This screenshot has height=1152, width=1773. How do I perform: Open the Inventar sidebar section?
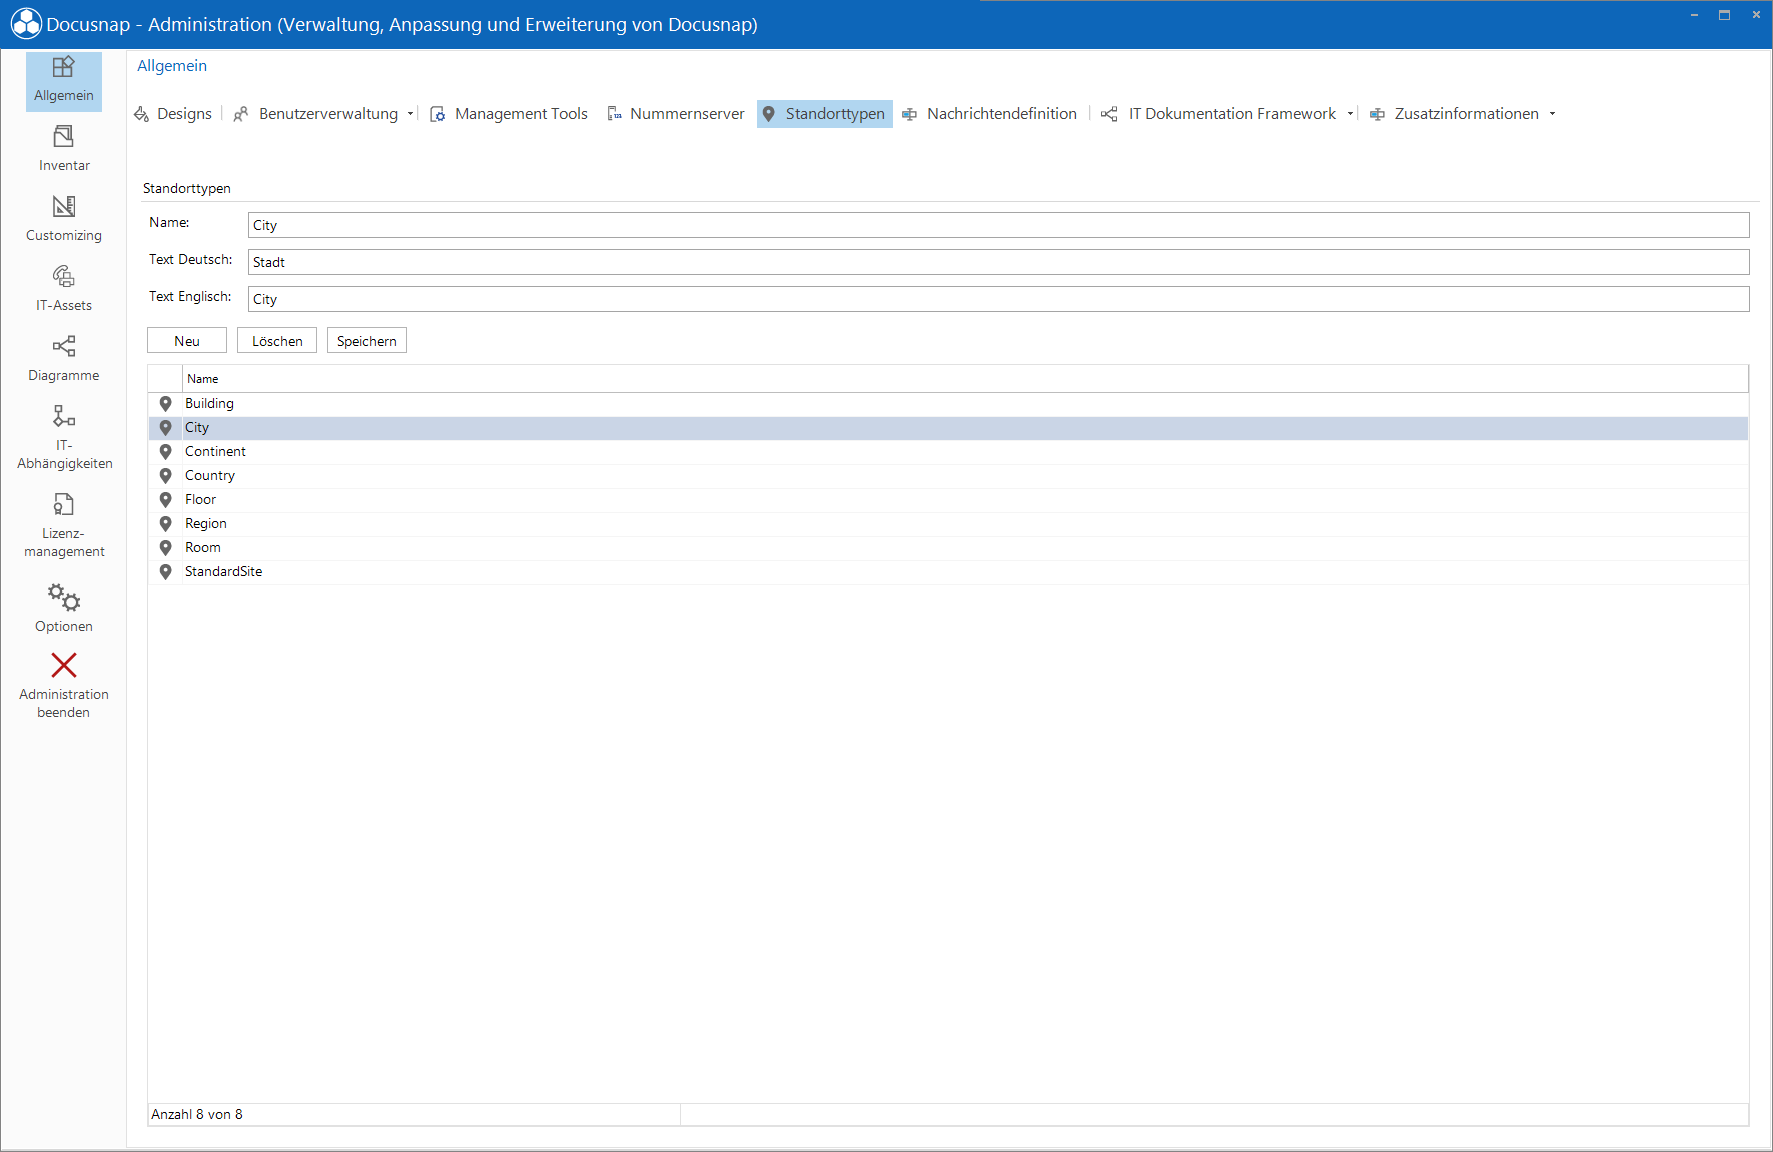pos(64,149)
